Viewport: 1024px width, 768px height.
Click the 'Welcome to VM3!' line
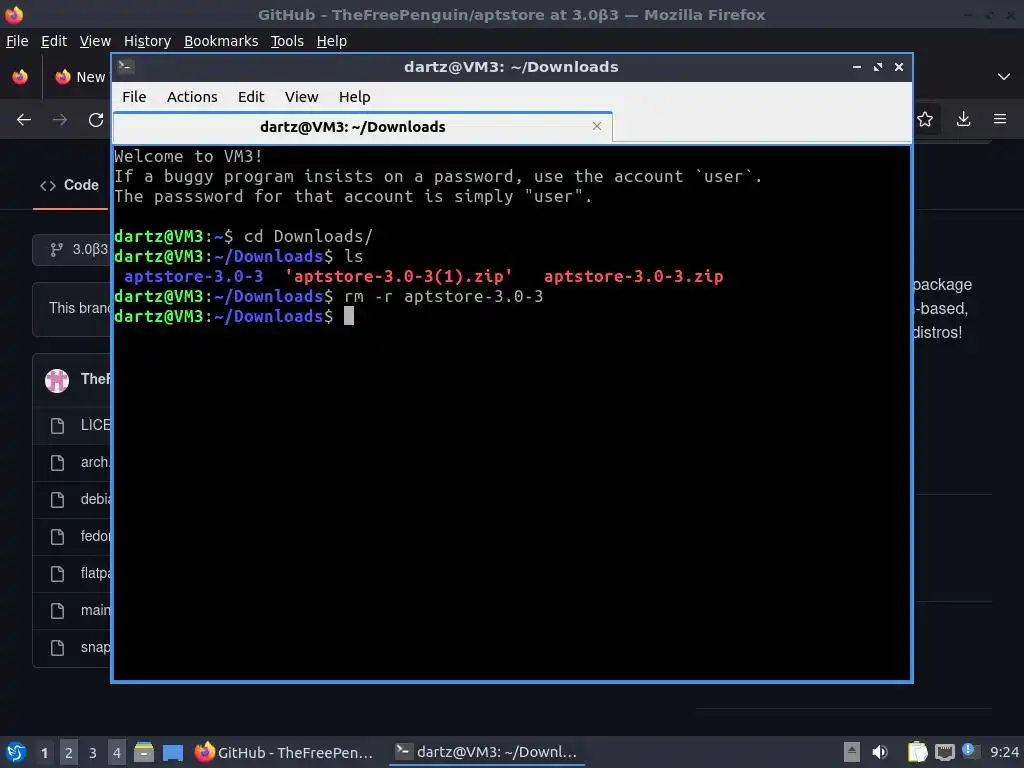pos(189,157)
